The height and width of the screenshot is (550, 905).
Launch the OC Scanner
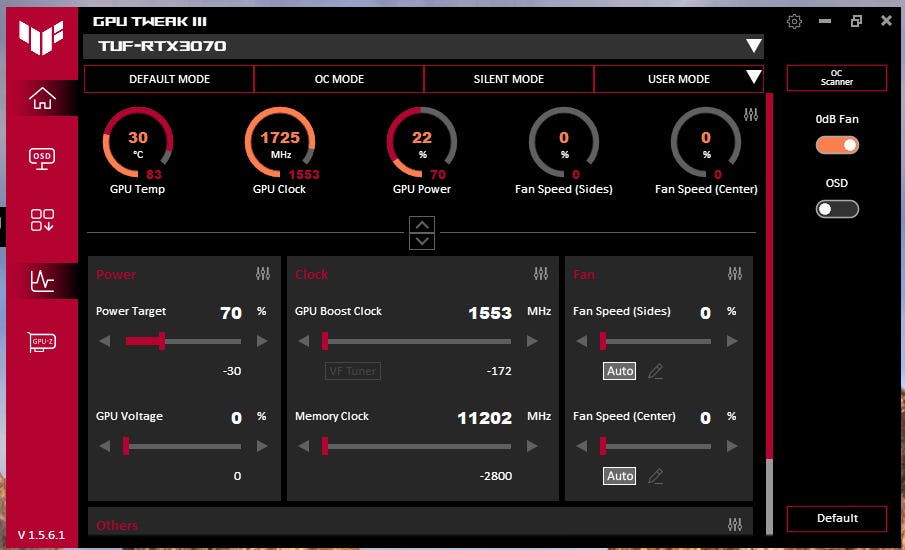click(837, 78)
